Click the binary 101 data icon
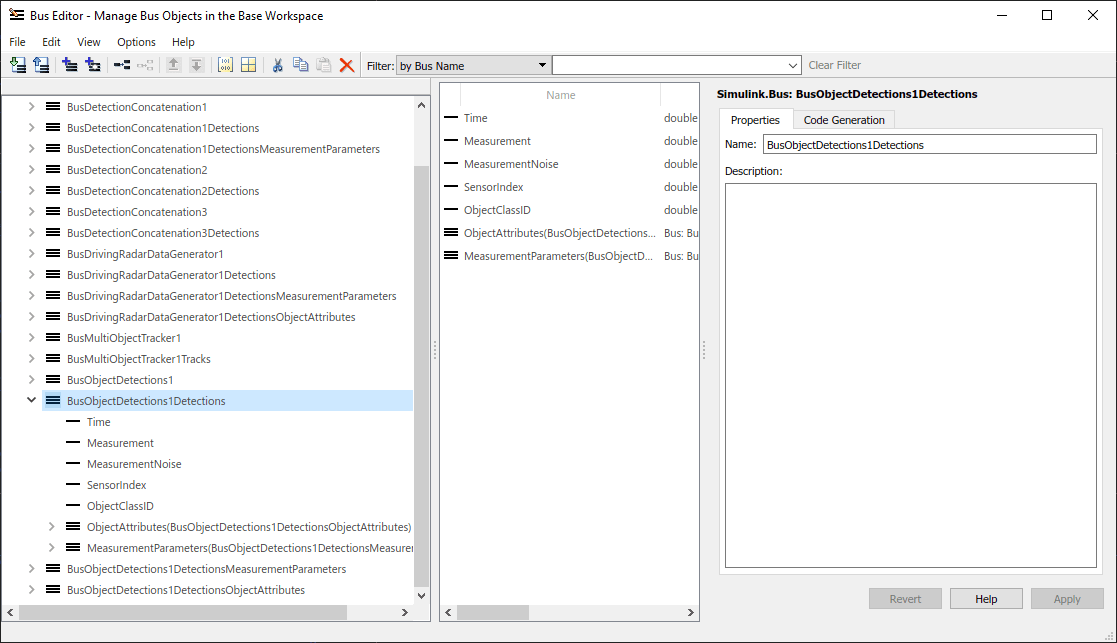This screenshot has height=643, width=1117. coord(225,66)
